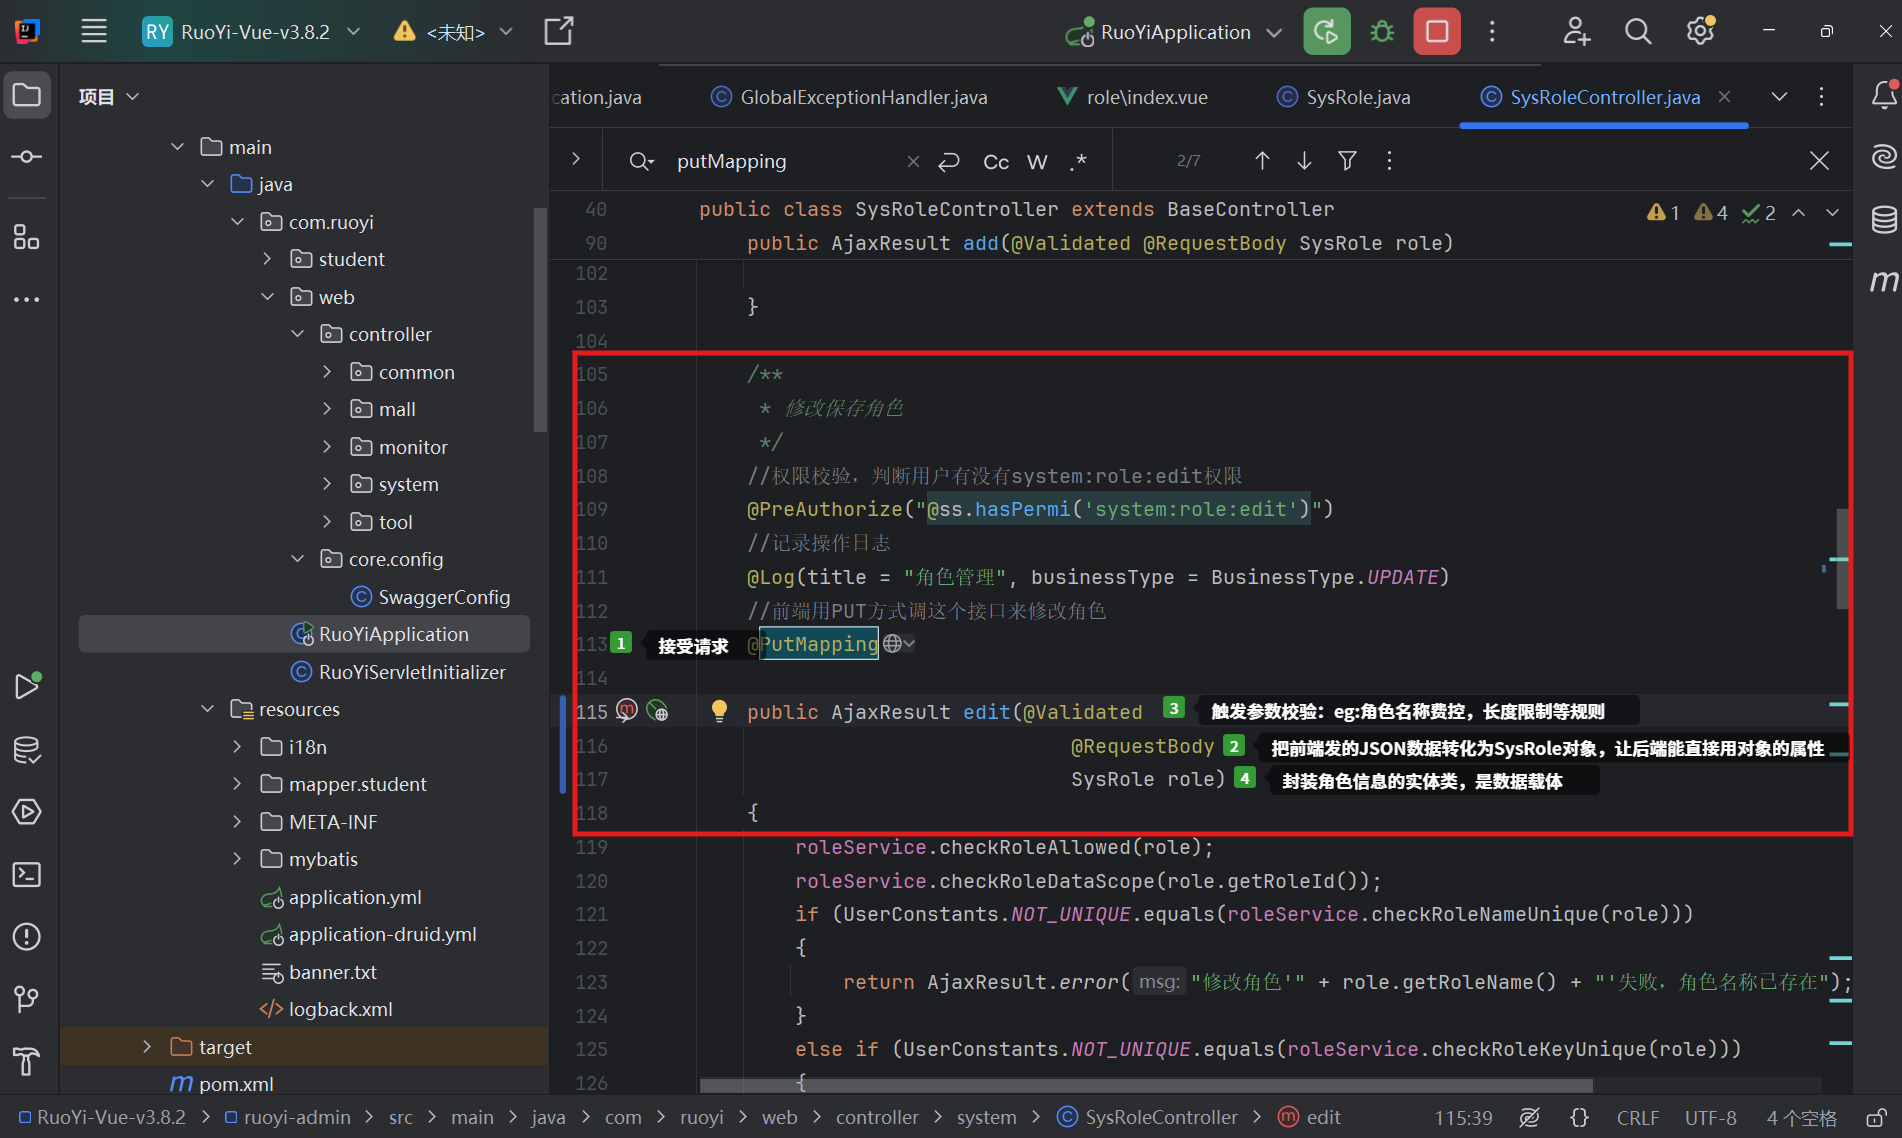Open the Git tool window

pyautogui.click(x=27, y=998)
